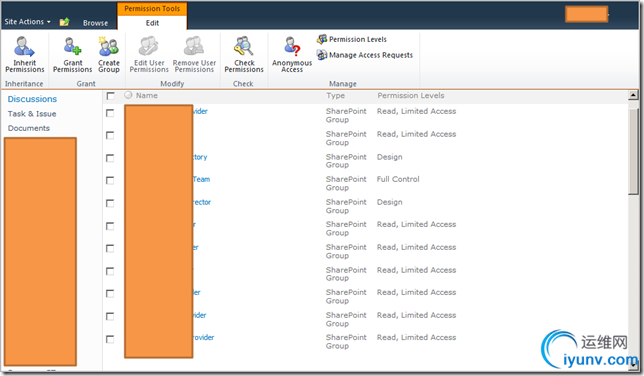Check the last row ending in 'rovider'
The image size is (644, 376).
click(110, 339)
